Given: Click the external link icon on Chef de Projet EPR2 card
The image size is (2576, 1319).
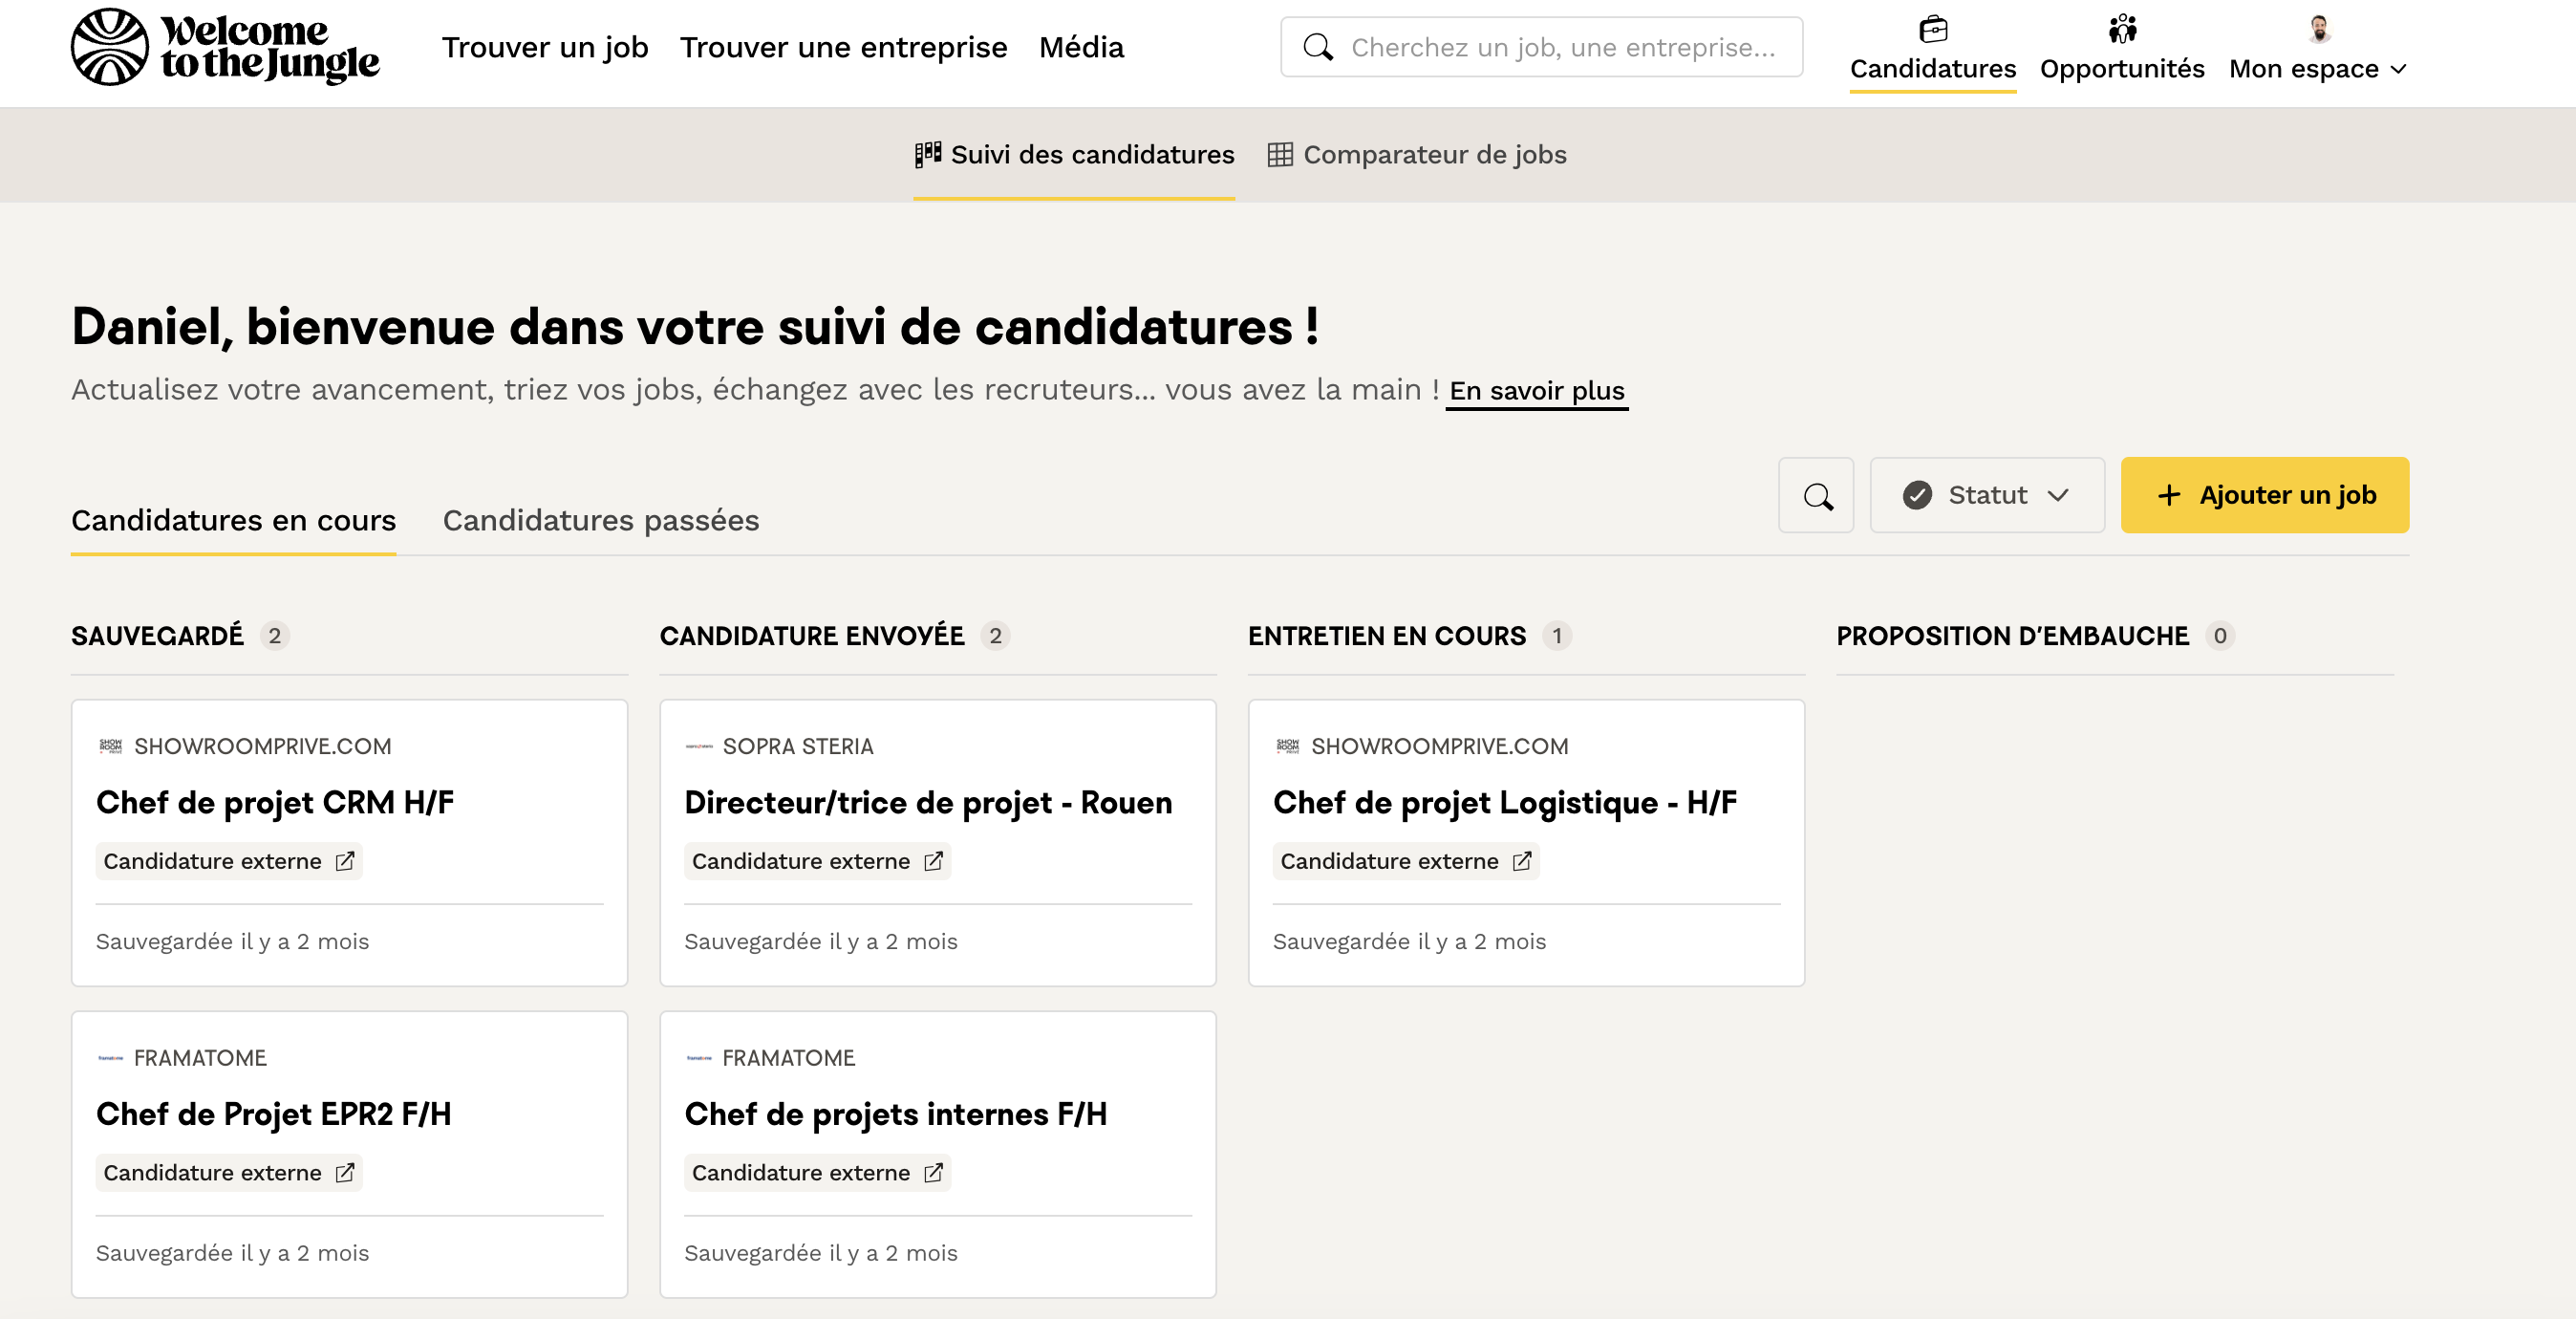Looking at the screenshot, I should (x=345, y=1172).
